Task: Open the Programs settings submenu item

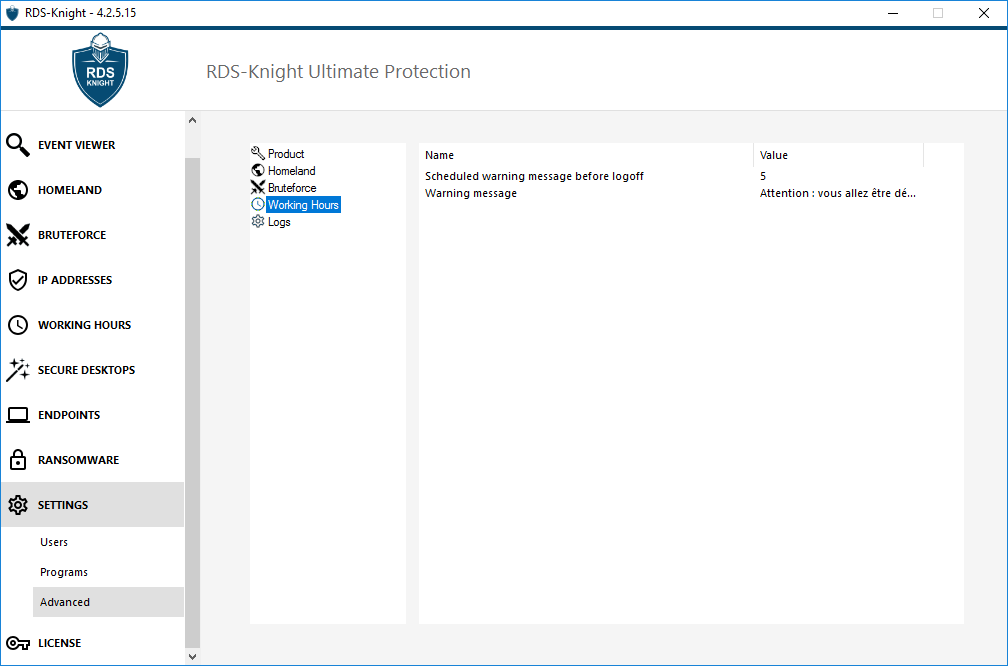Action: 64,572
